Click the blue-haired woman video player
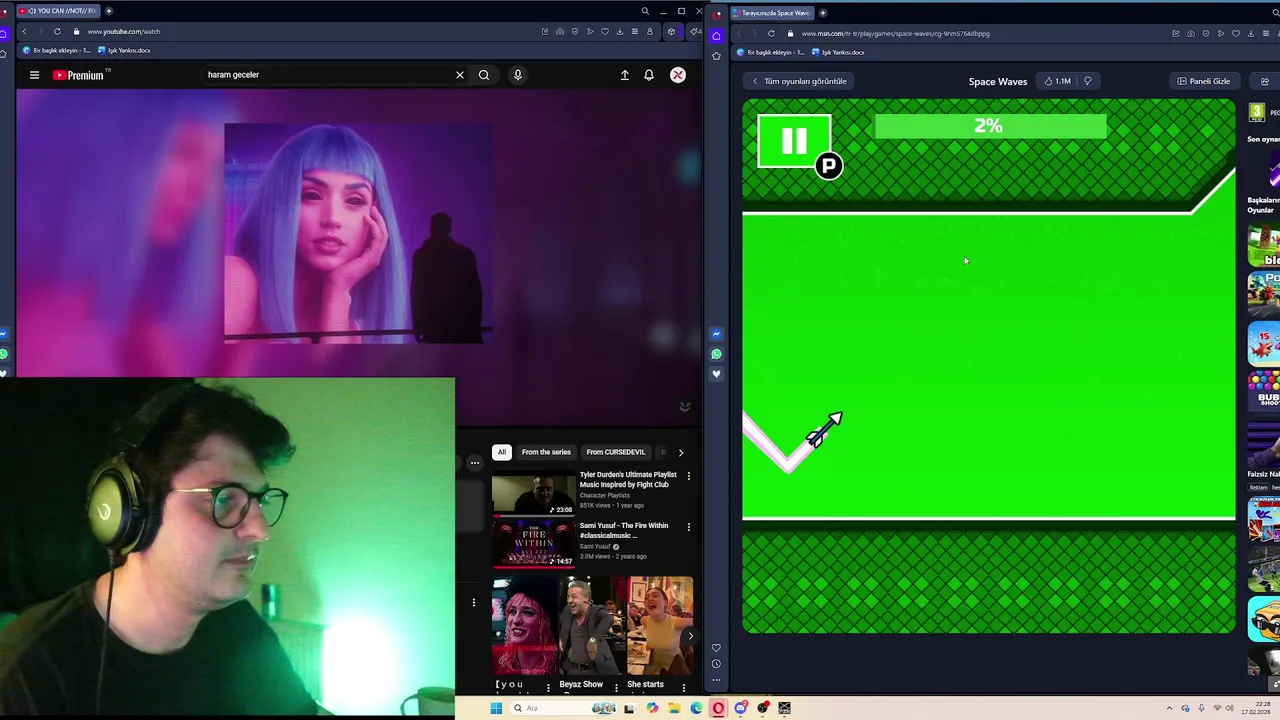 point(357,233)
